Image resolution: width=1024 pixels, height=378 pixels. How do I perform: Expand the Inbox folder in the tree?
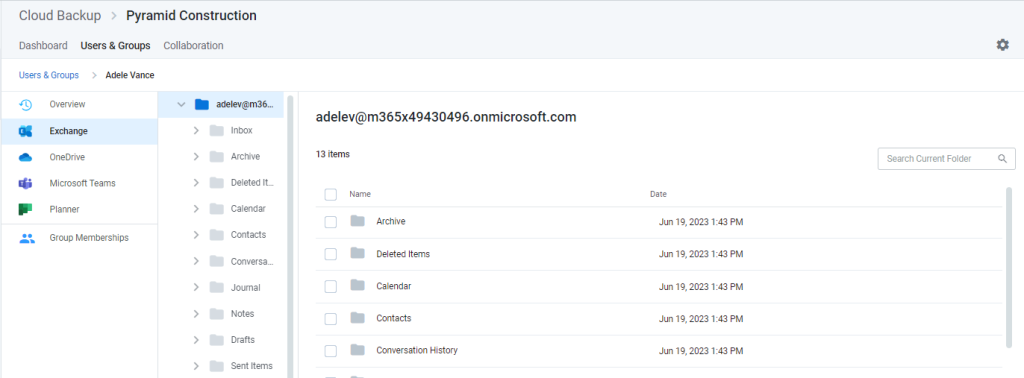(x=196, y=131)
